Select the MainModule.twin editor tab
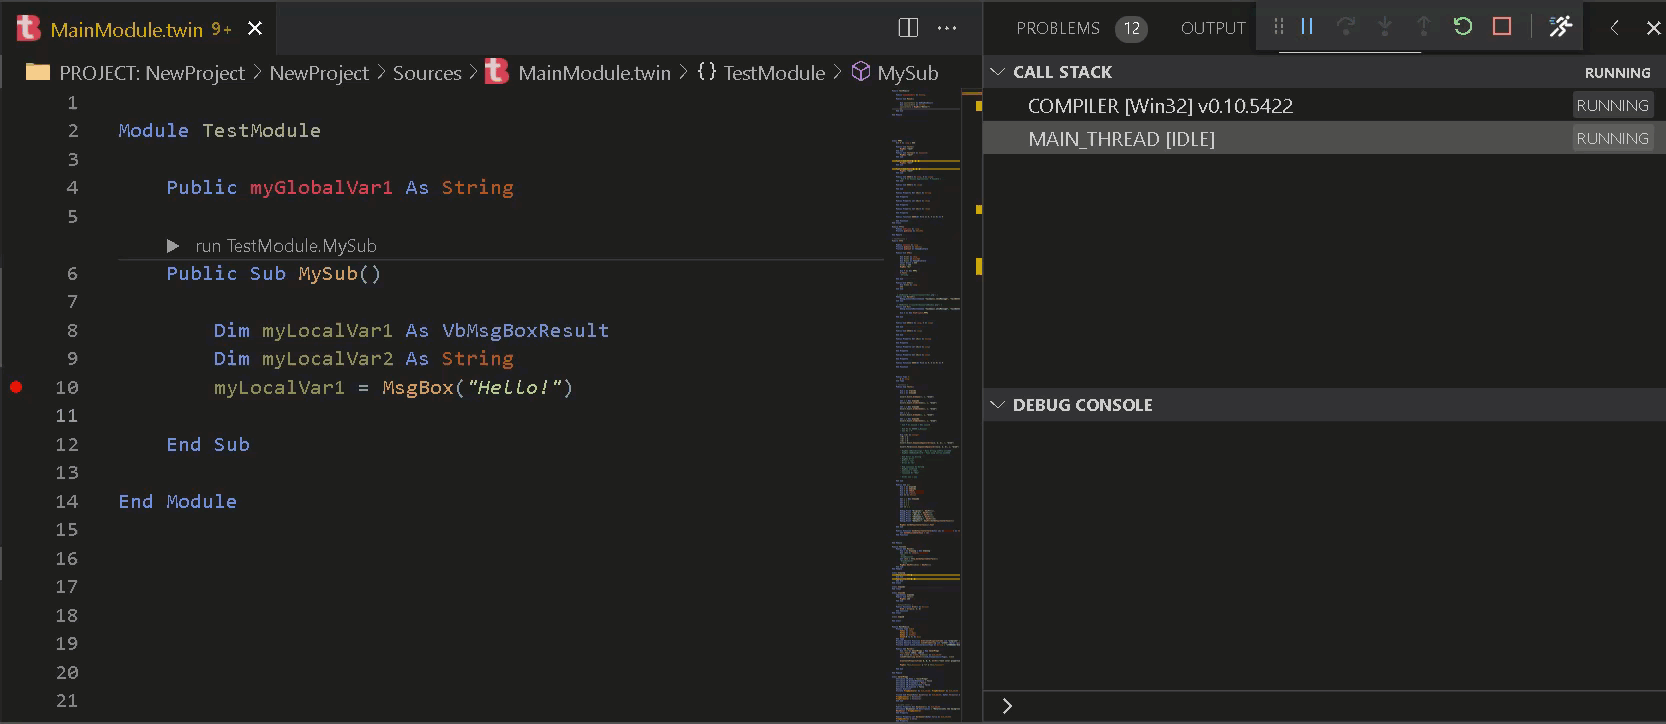 140,28
